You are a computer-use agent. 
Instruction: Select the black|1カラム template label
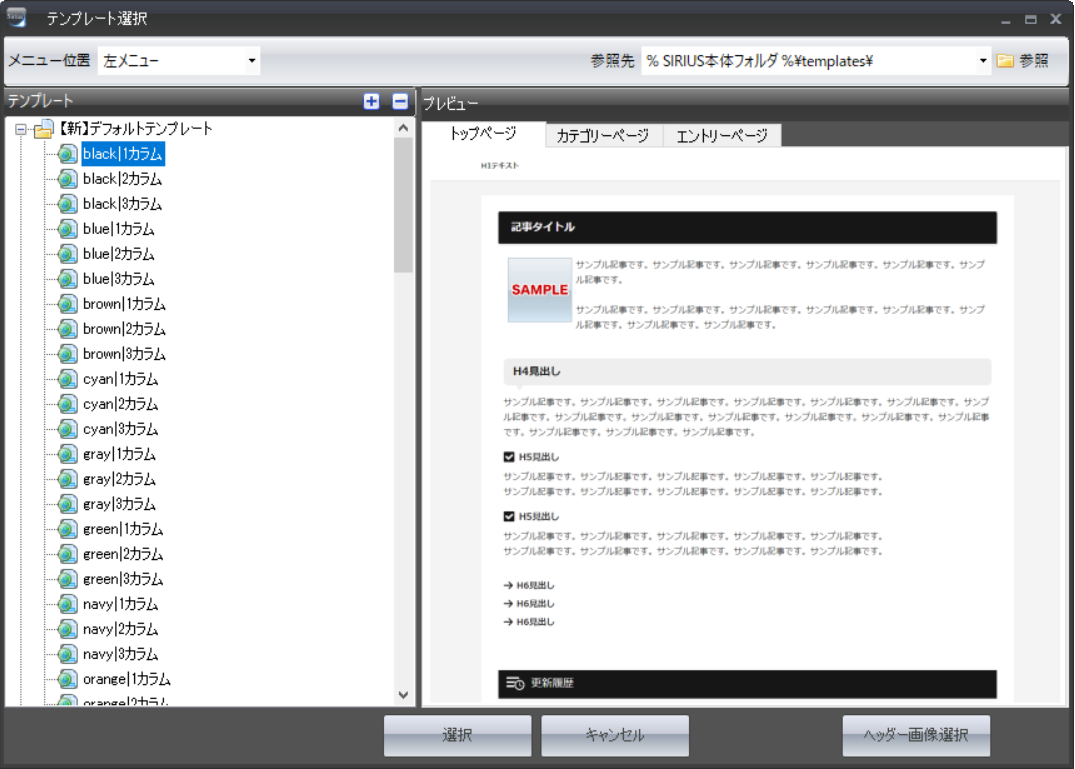123,154
